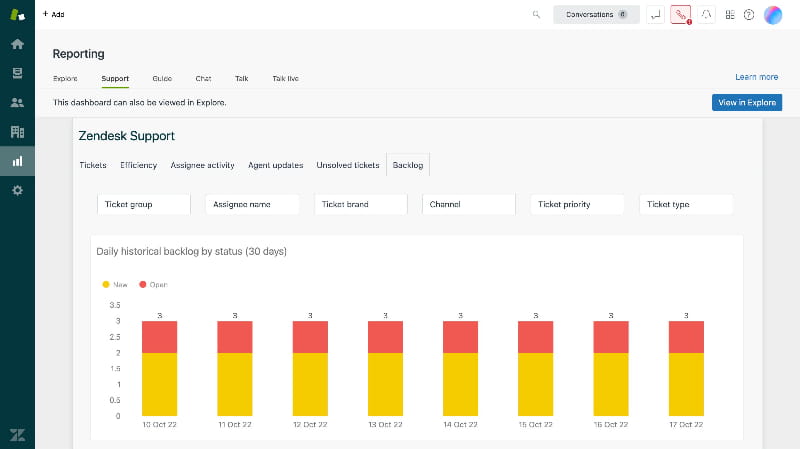Open the notifications bell icon
Screen dimensions: 800x449
tap(705, 15)
